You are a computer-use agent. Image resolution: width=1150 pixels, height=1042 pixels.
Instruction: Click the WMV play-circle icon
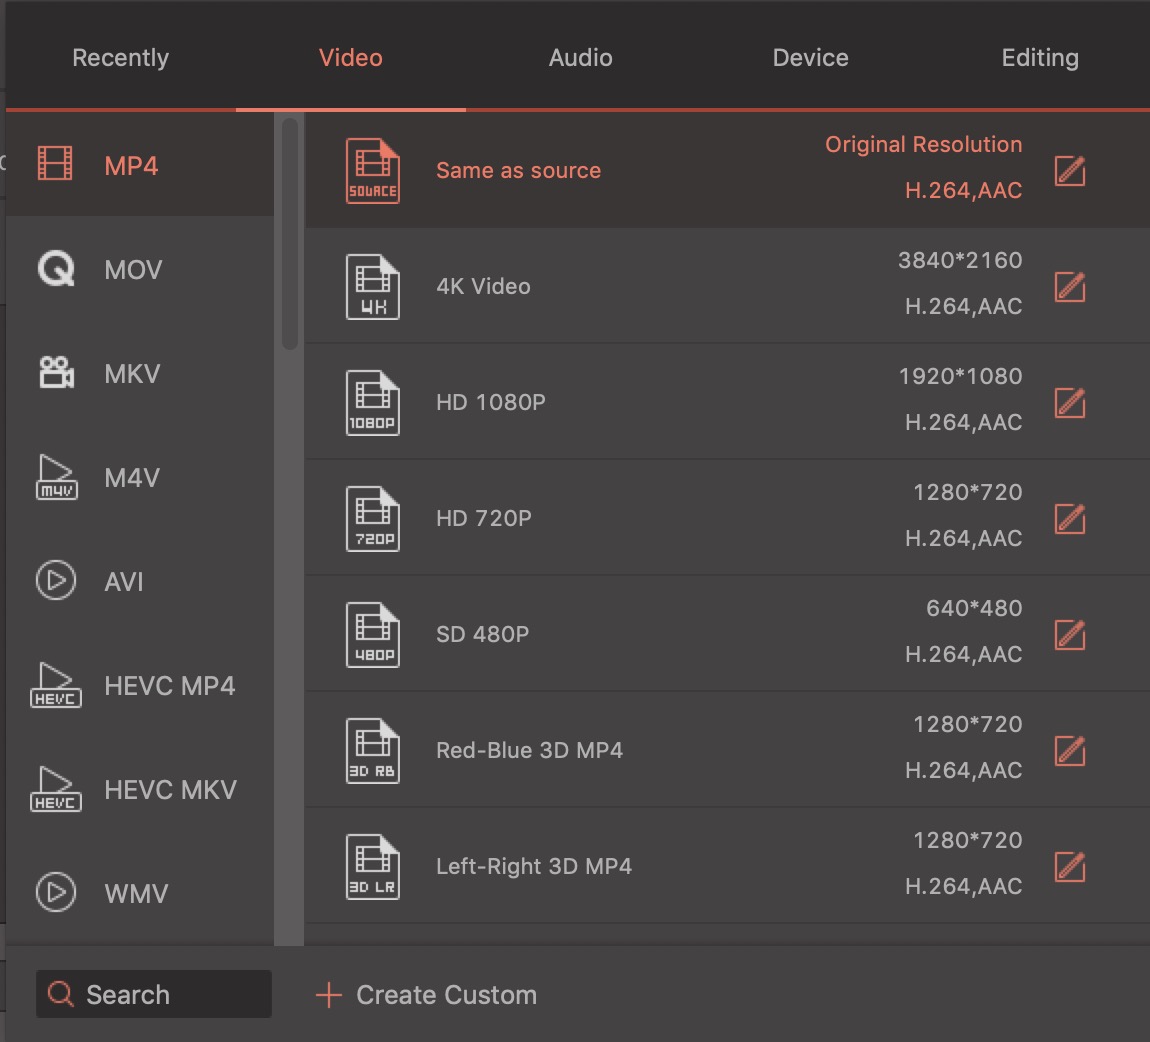[x=56, y=892]
